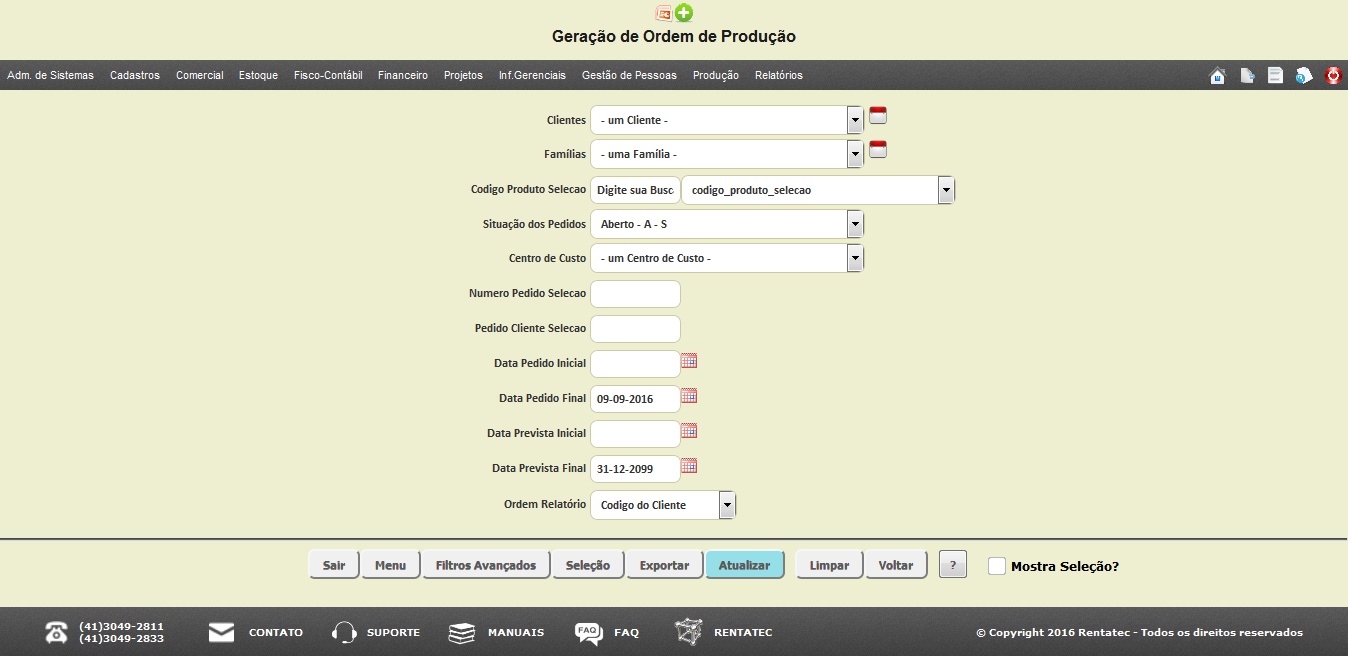Screen dimensions: 1348x656
Task: Open the Adm. de Sistemas menu
Action: [x=50, y=75]
